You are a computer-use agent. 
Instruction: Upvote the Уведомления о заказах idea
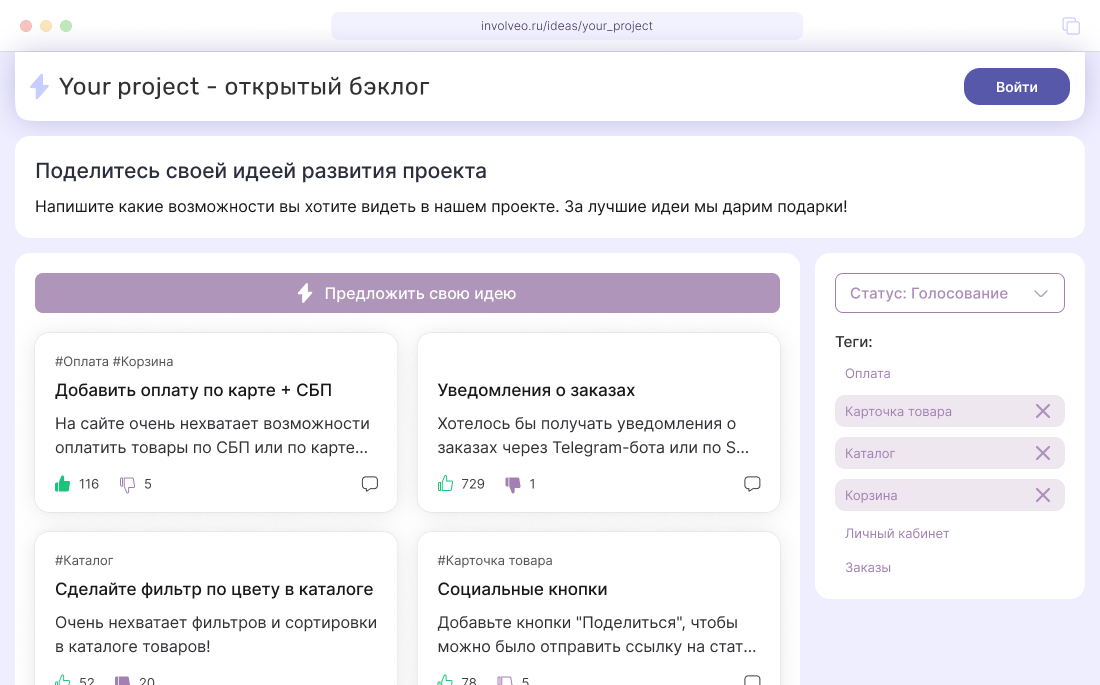446,484
